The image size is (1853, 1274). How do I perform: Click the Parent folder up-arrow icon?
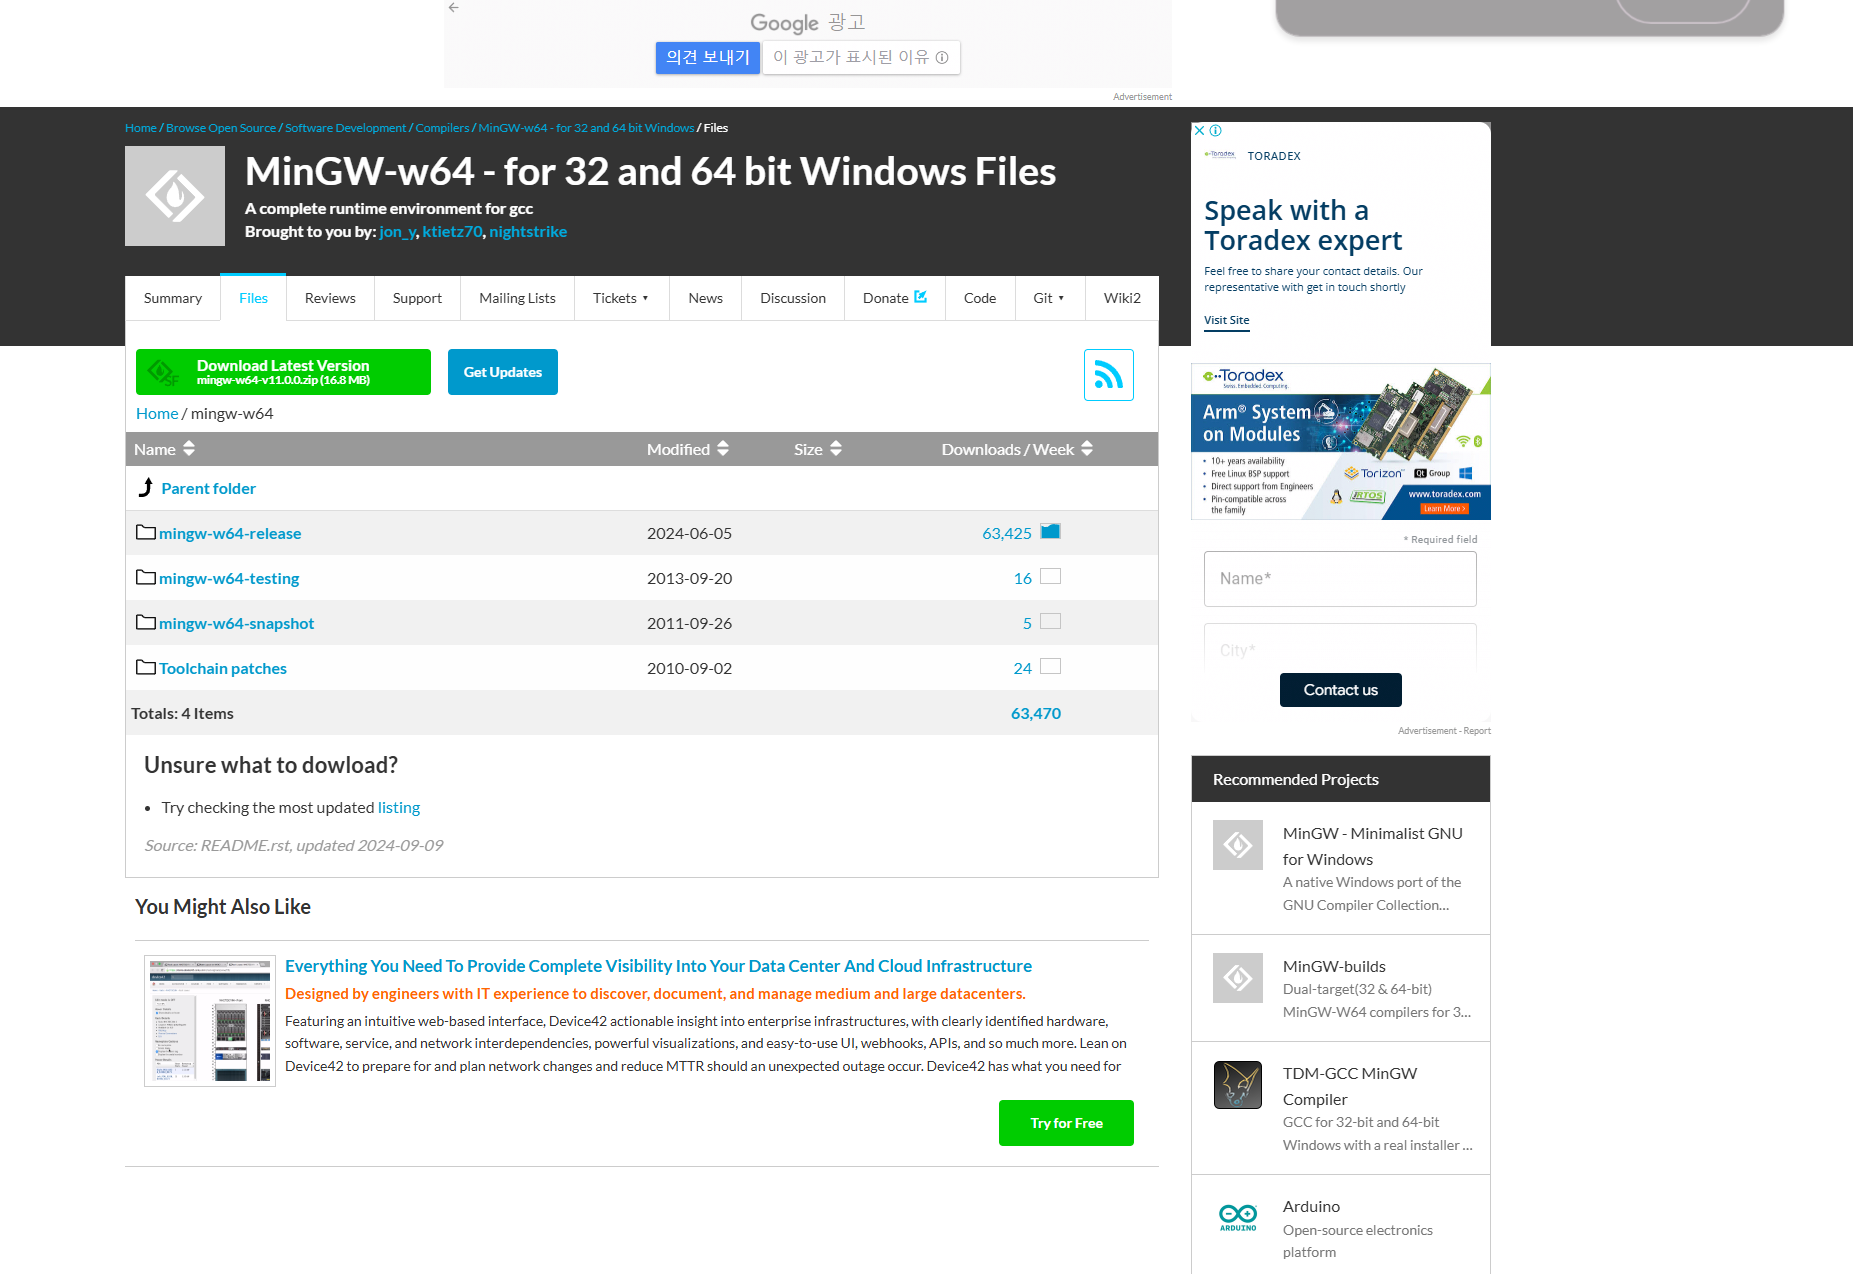[x=146, y=488]
